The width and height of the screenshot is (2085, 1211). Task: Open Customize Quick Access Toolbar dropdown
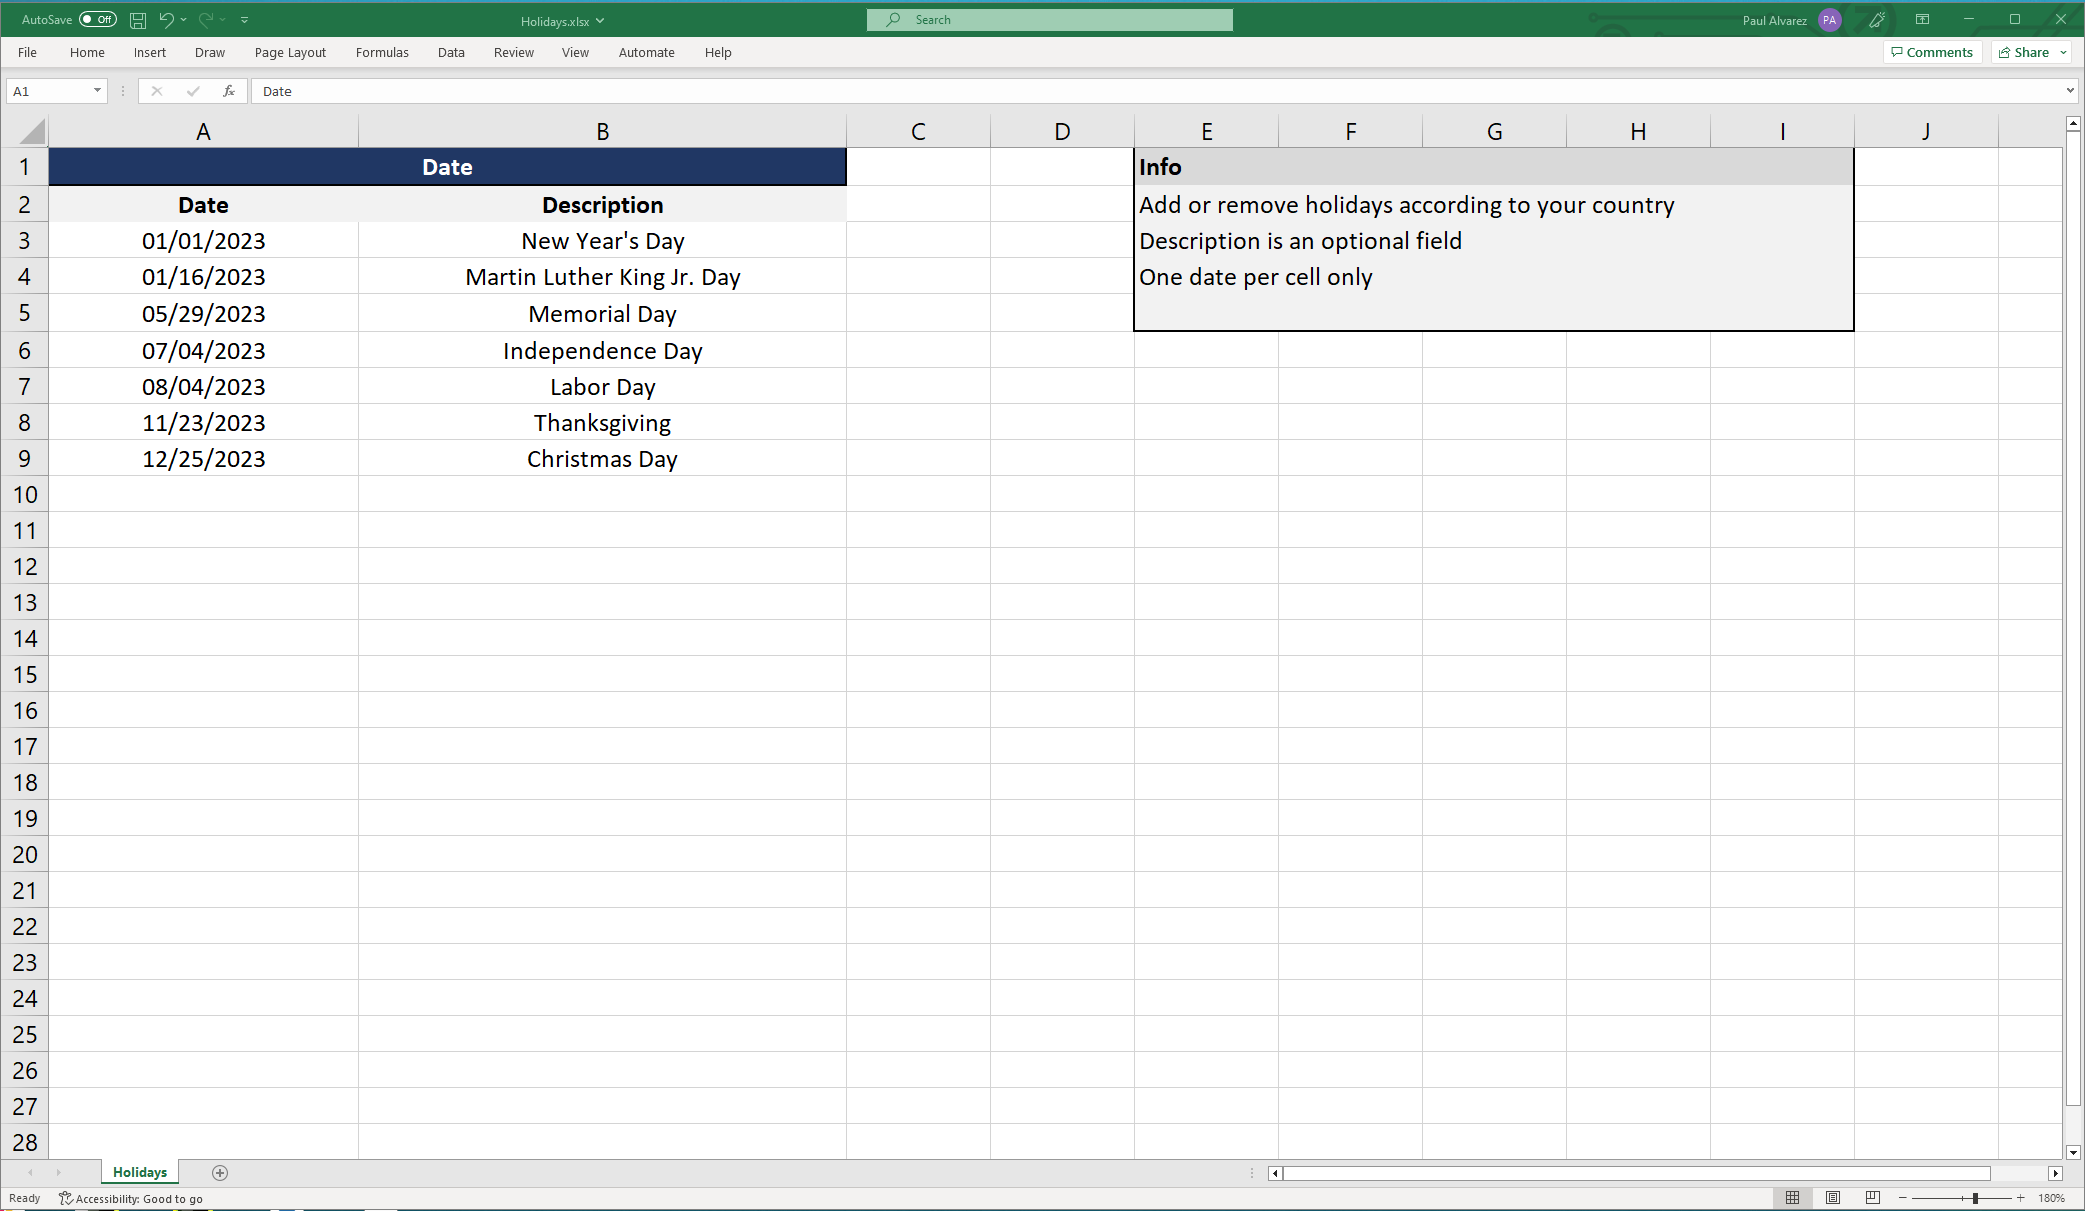coord(245,20)
